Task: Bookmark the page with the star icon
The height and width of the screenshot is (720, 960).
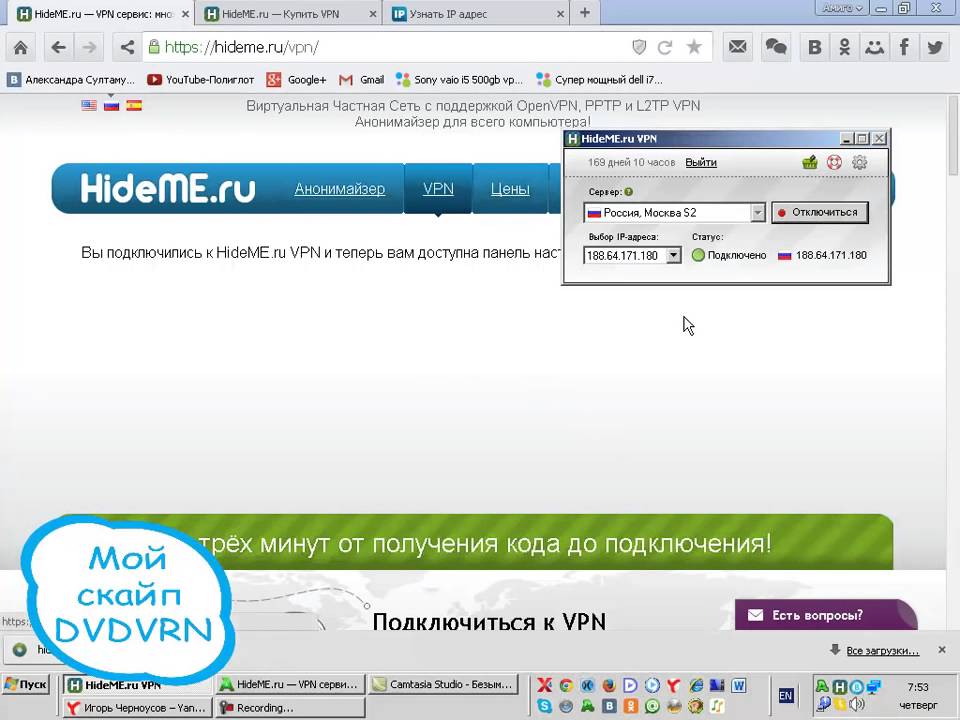Action: pyautogui.click(x=694, y=47)
